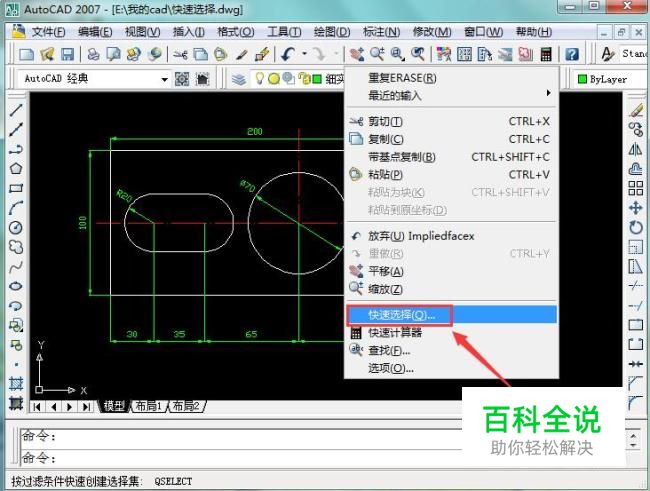Screen dimensions: 650x491
Task: Toggle the layer freeze sun icon
Action: pos(274,78)
